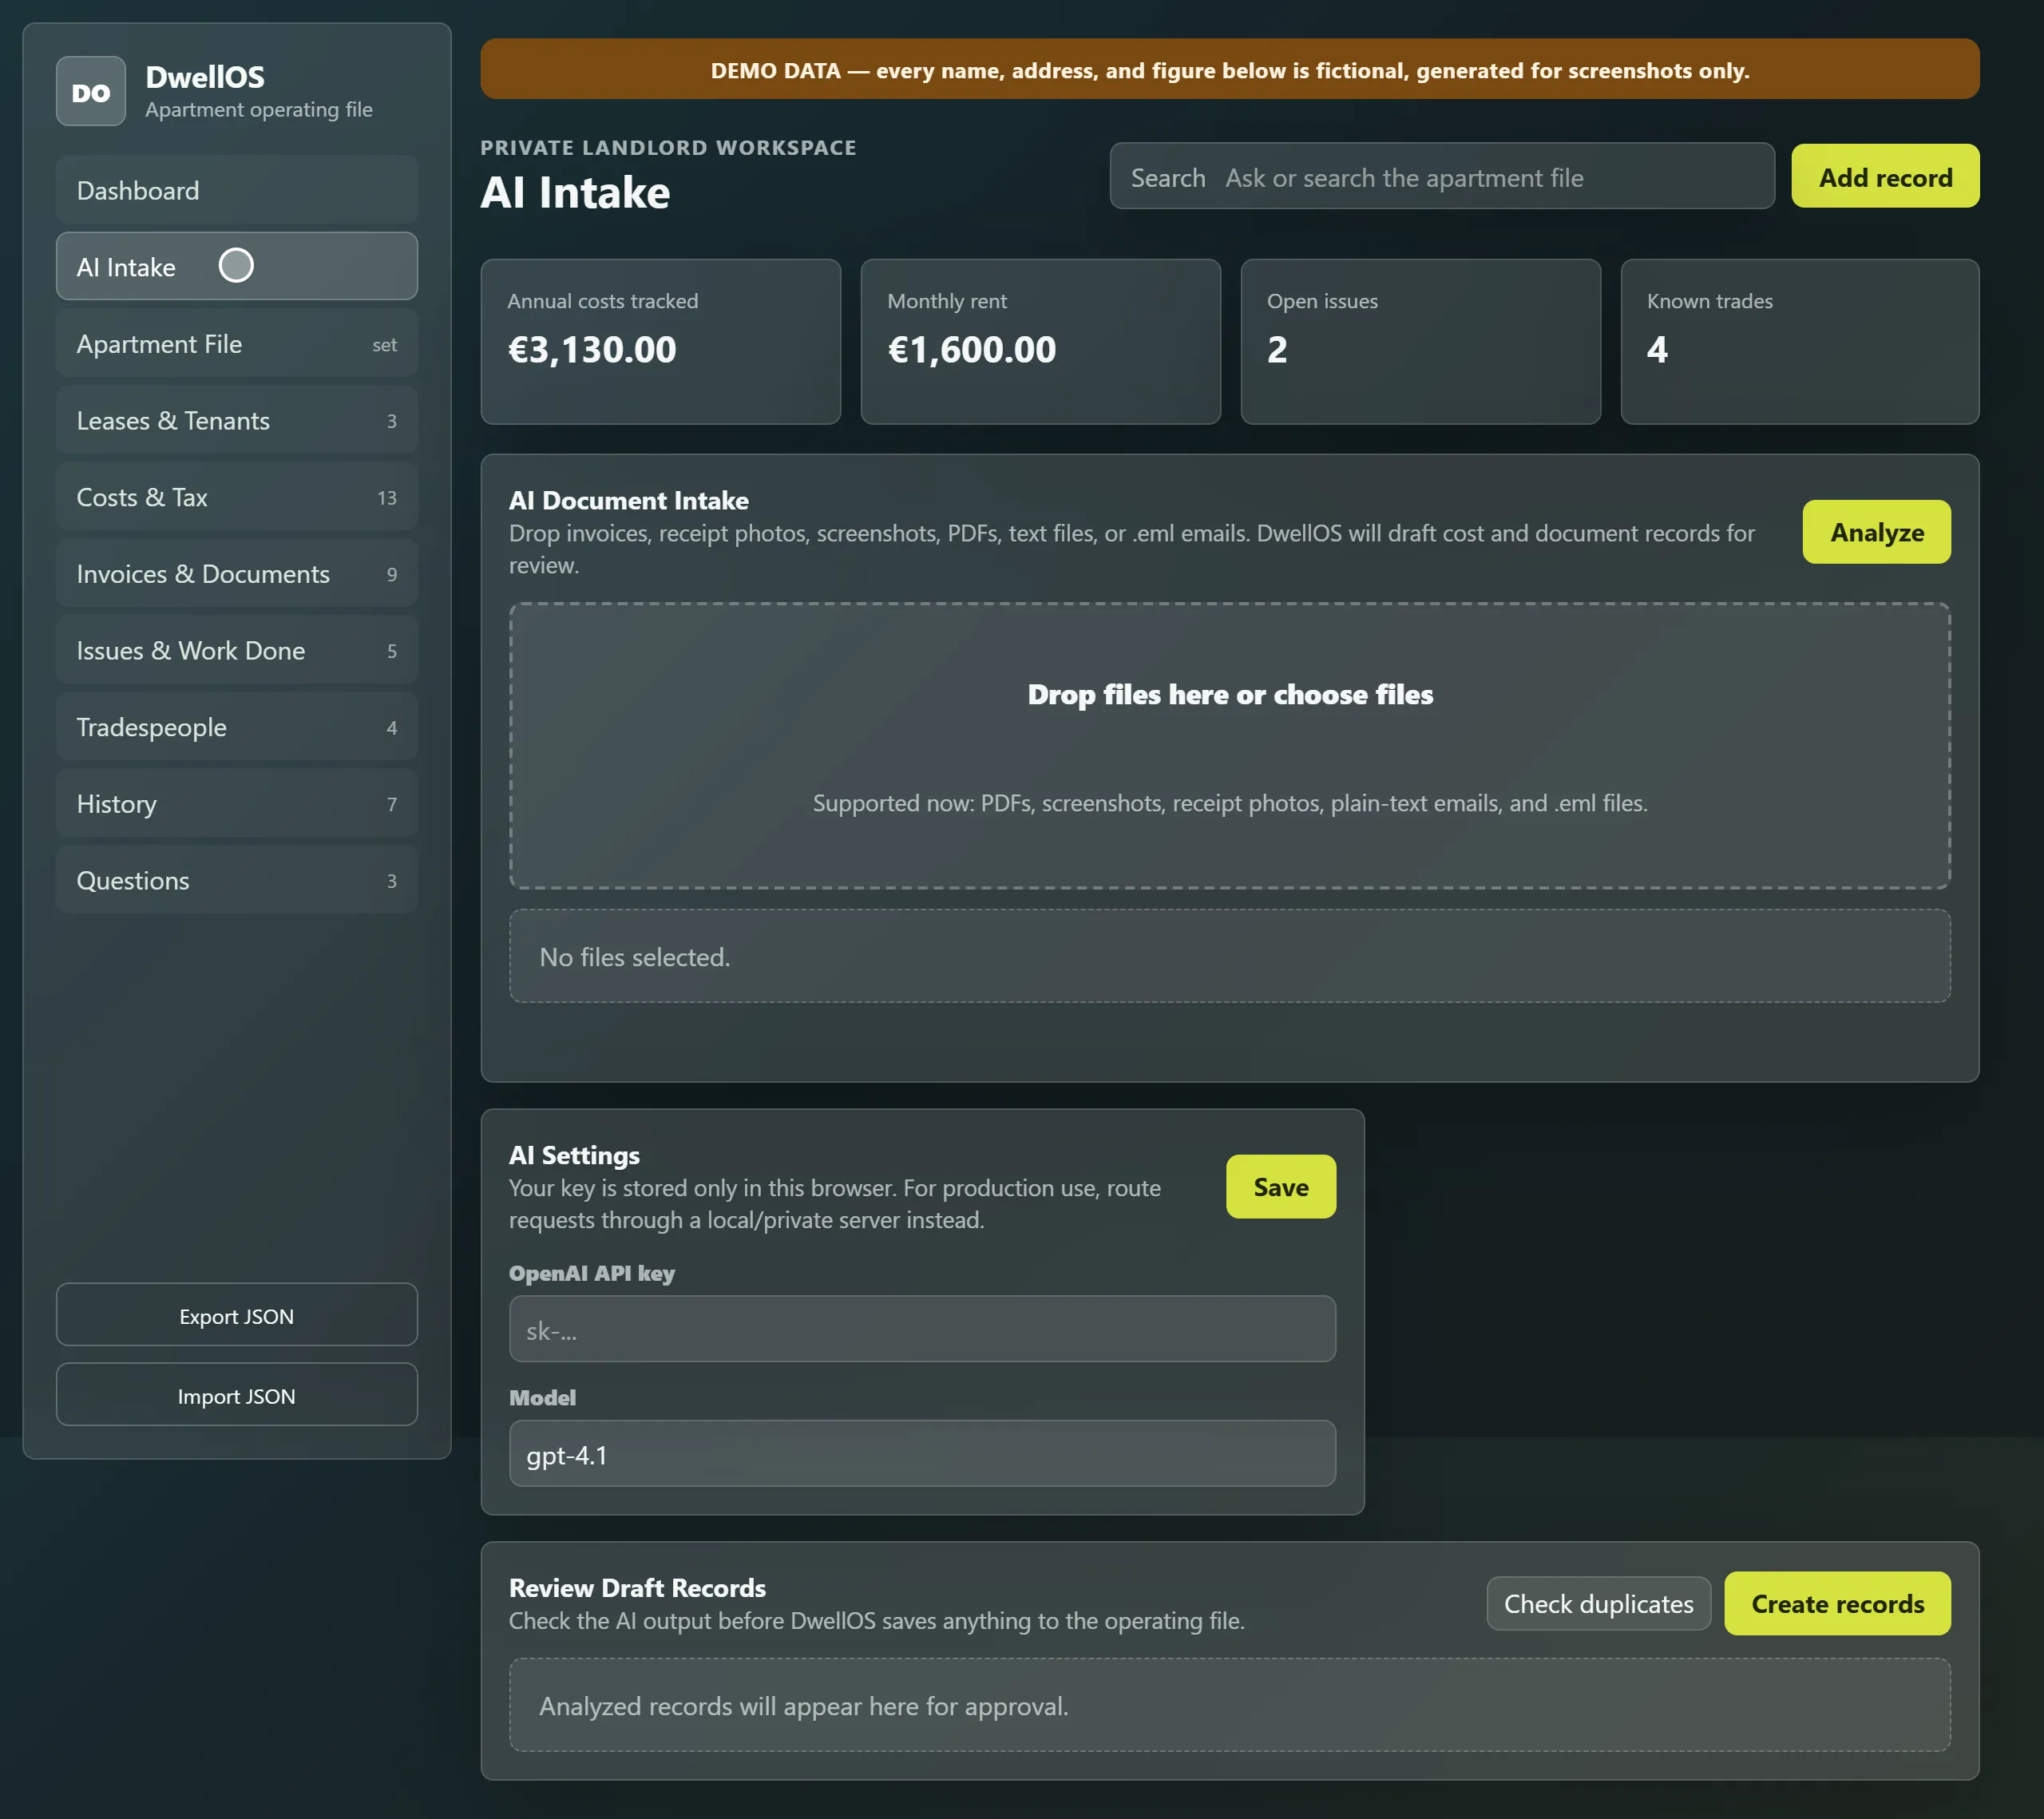Screen dimensions: 2044x1819
Task: Open the Dashboard page
Action: coord(237,190)
